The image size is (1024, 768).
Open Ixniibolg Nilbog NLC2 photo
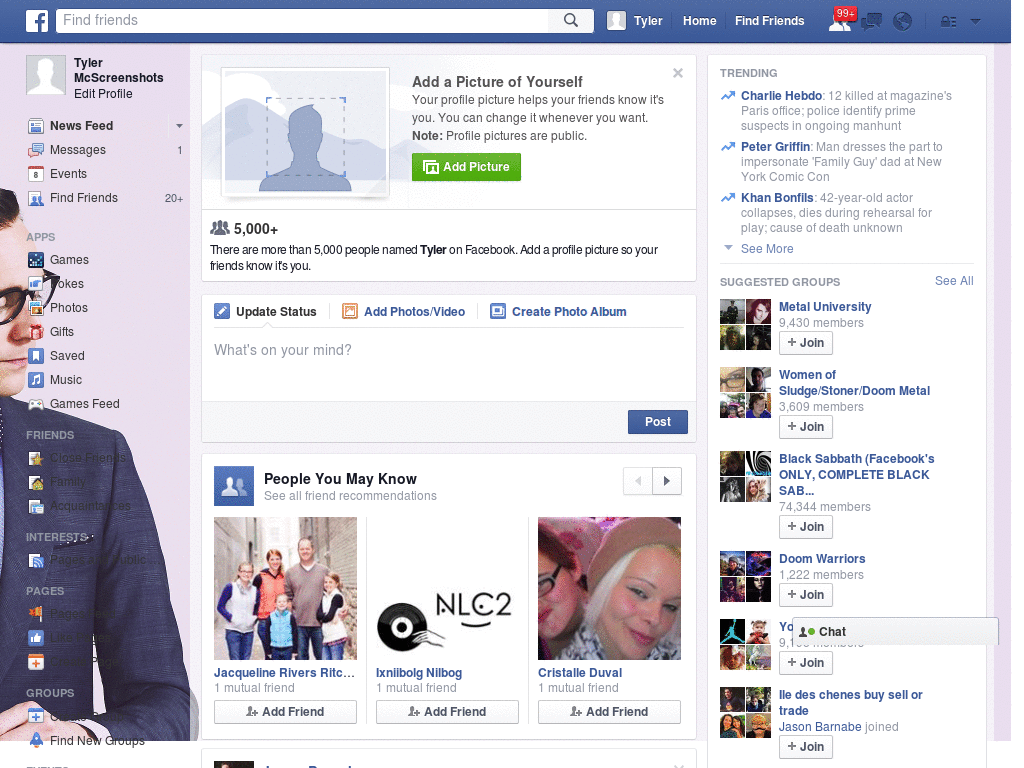(447, 588)
